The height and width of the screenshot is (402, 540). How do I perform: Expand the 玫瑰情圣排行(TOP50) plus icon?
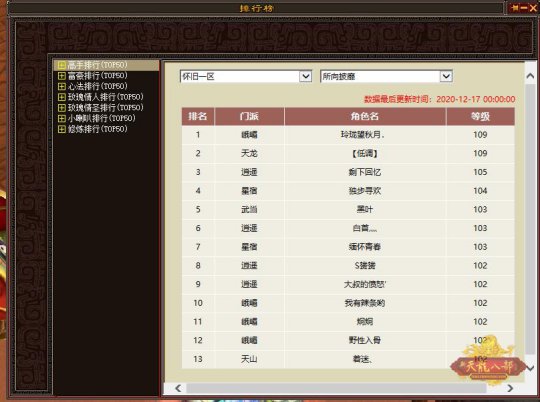pyautogui.click(x=62, y=108)
